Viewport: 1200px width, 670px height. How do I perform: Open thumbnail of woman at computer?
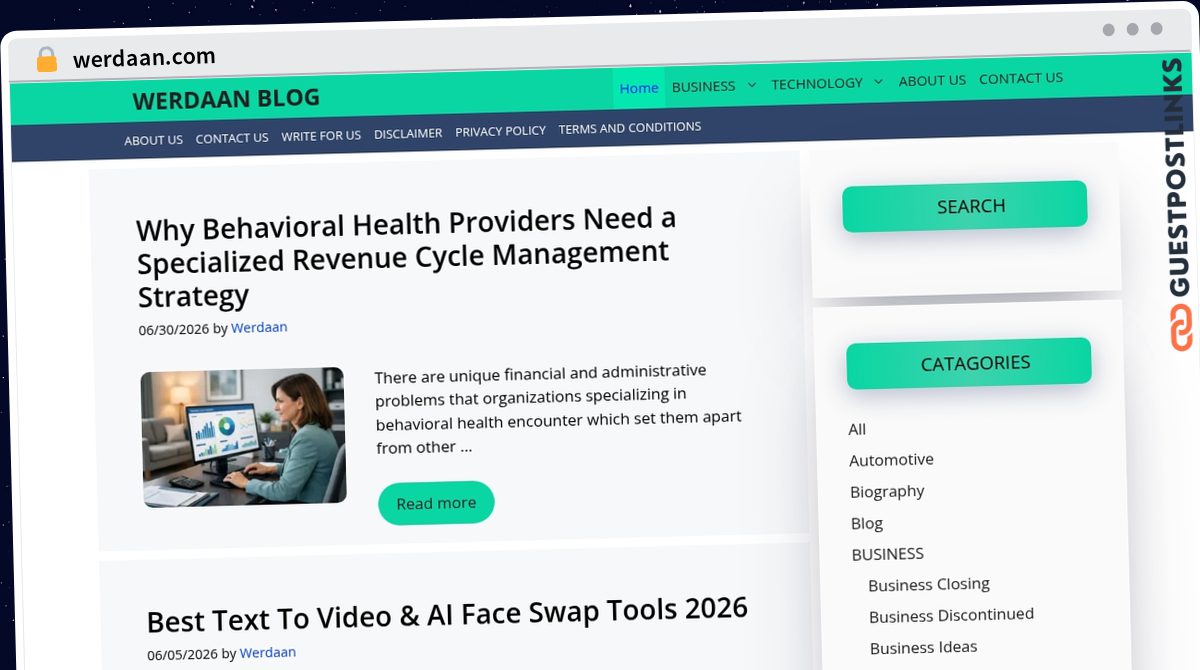click(x=243, y=437)
